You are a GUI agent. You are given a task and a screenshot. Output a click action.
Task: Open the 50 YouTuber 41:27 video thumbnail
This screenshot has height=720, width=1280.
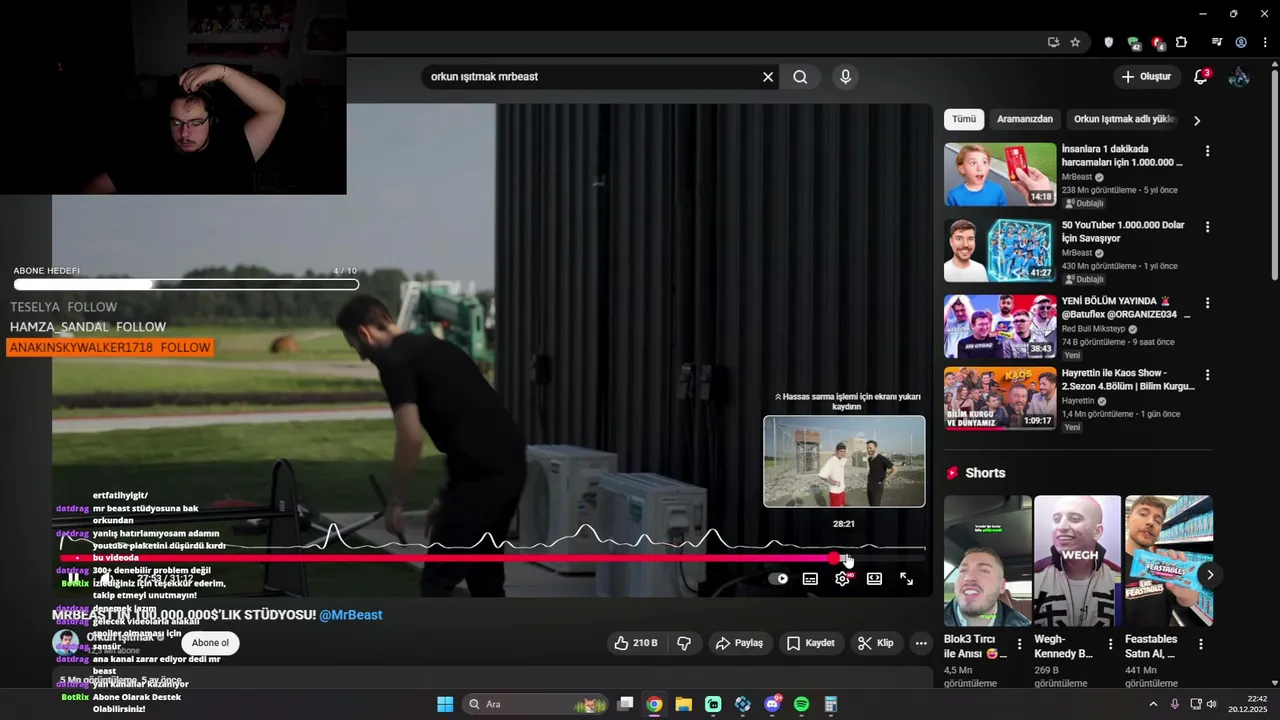tap(1000, 250)
